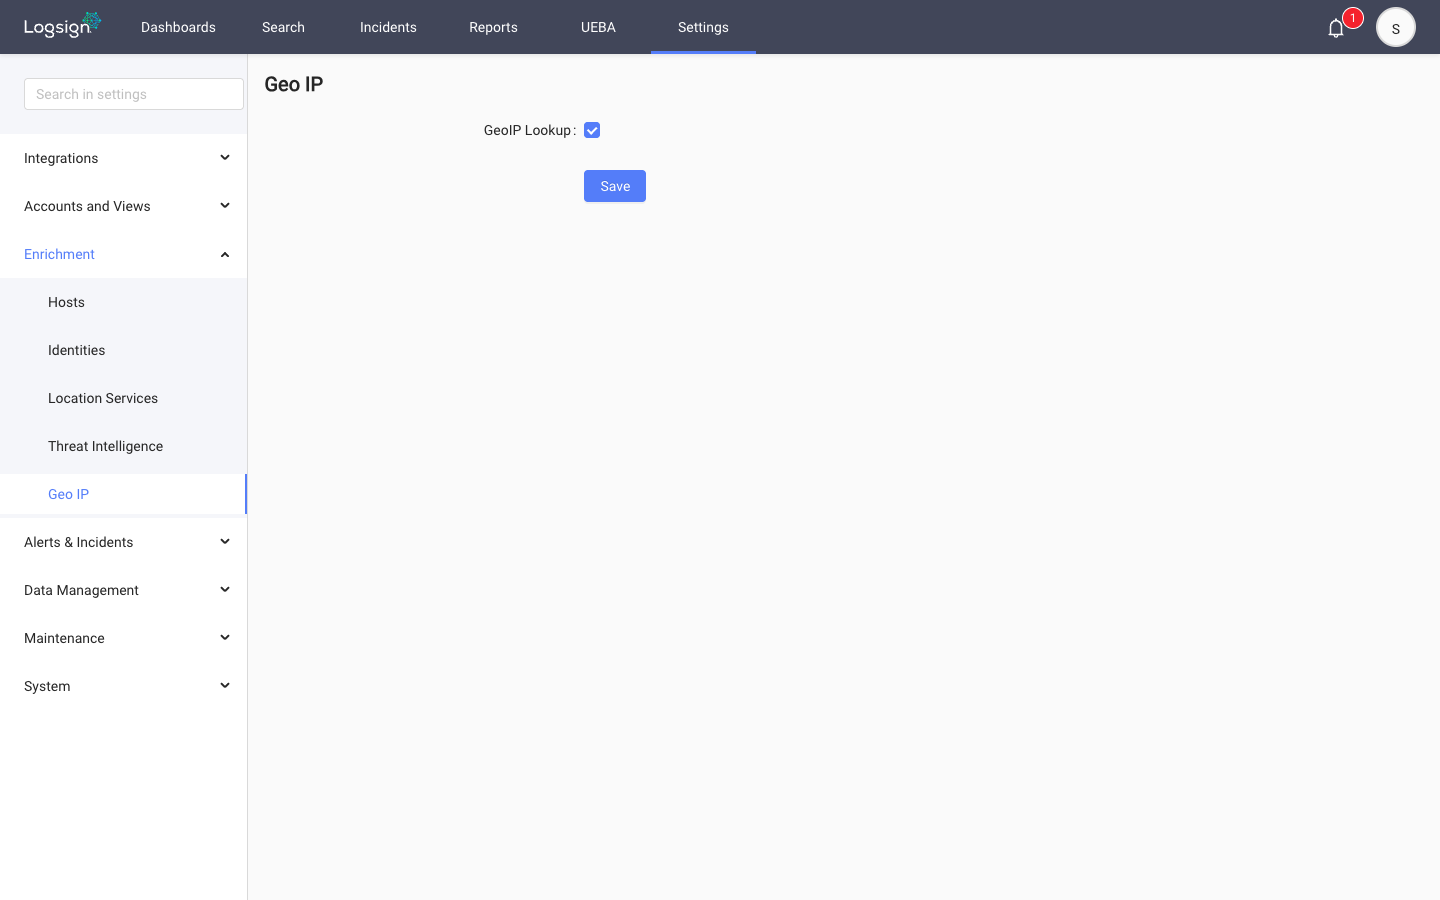Uncheck the GeoIP Lookup checkbox

tap(592, 130)
